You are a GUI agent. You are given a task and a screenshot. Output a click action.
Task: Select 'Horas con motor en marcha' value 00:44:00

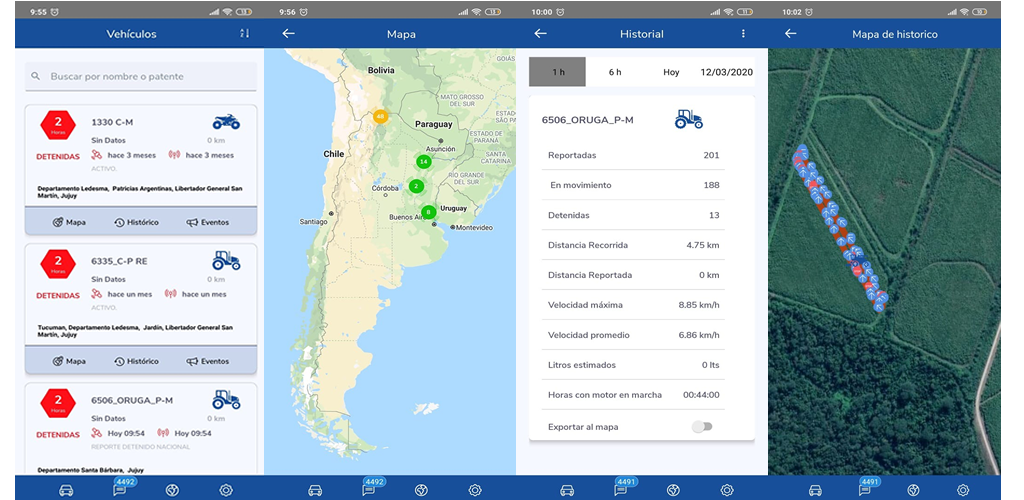tap(701, 395)
